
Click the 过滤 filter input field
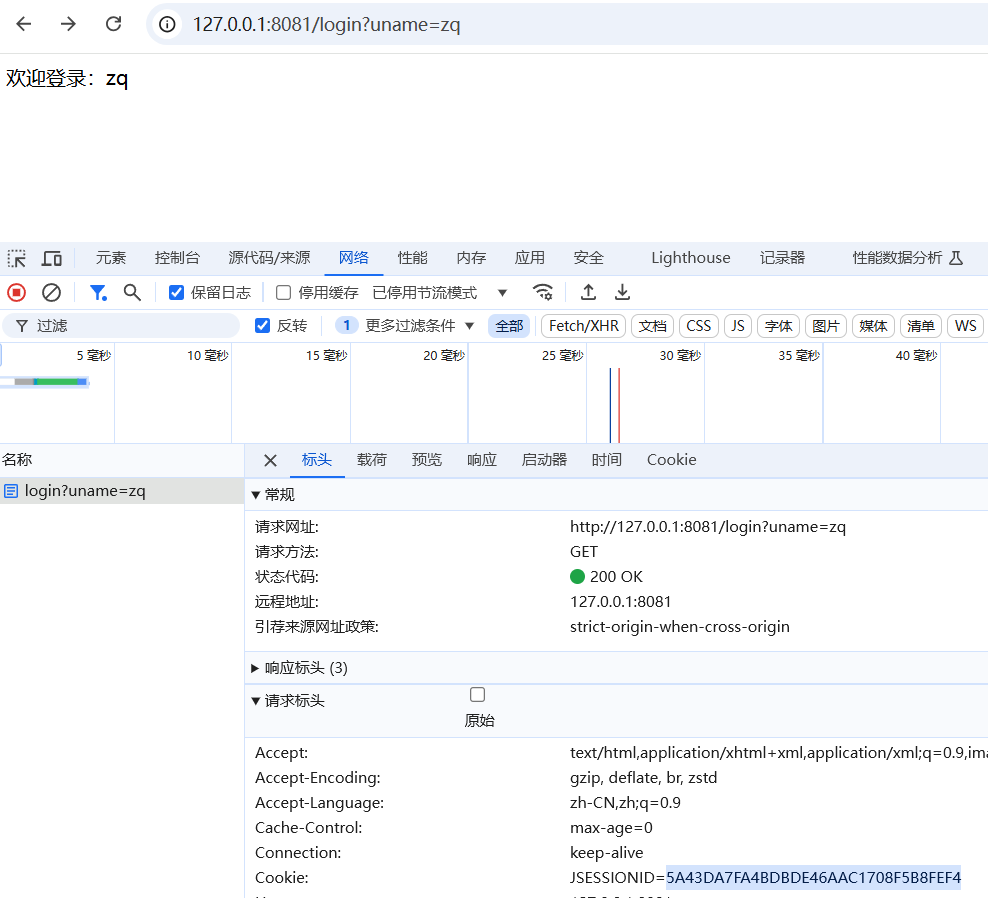pyautogui.click(x=121, y=326)
